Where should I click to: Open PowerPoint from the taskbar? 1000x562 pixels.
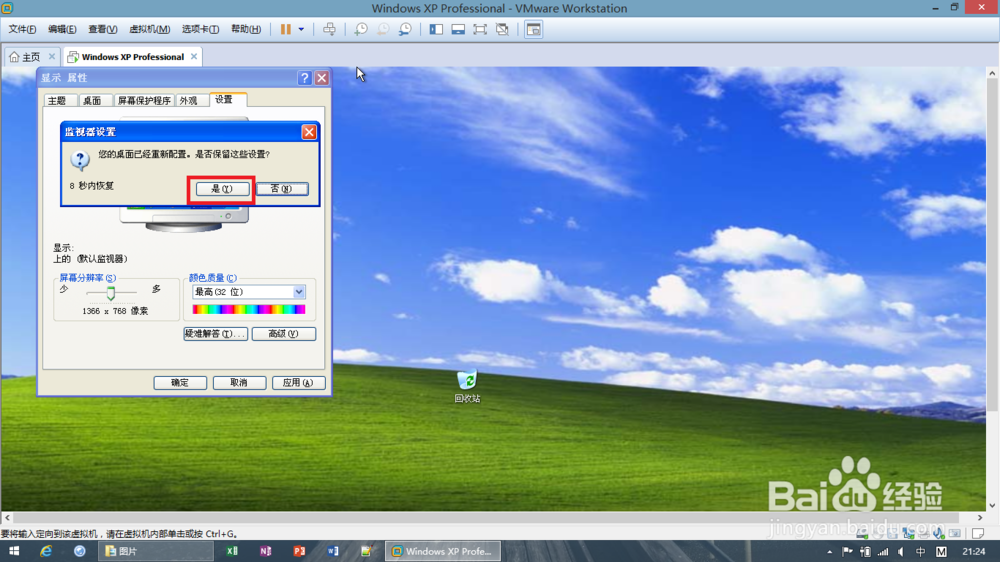pyautogui.click(x=299, y=551)
